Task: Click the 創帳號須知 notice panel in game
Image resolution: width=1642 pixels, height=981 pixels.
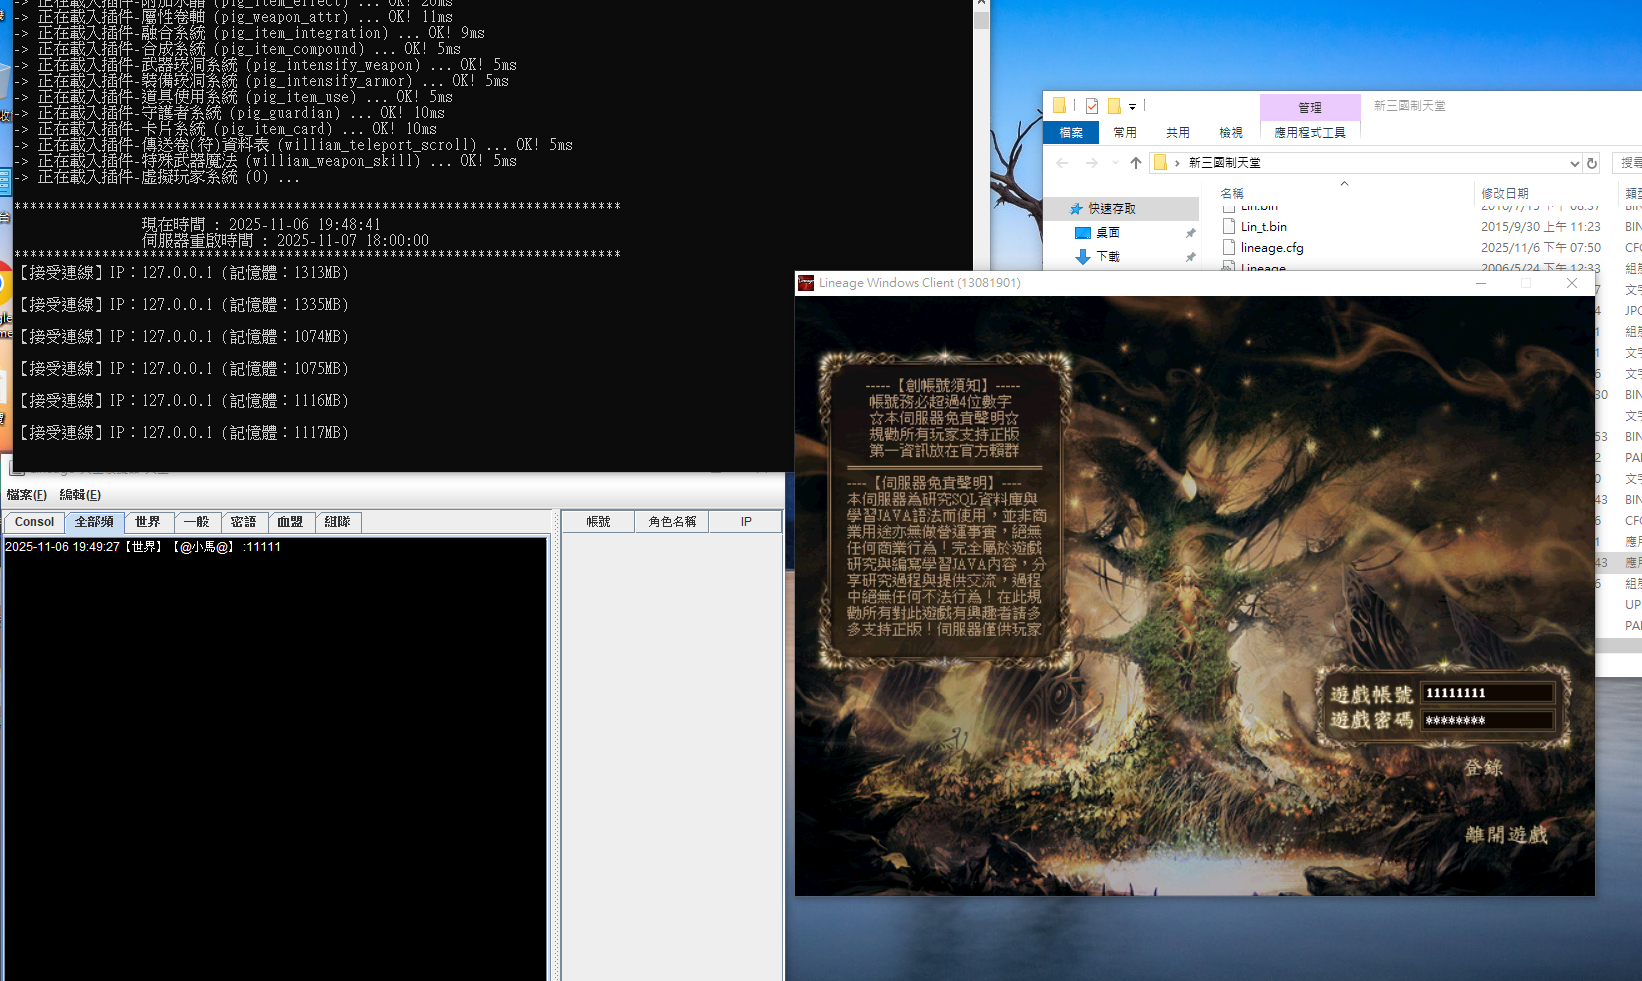Action: (944, 508)
